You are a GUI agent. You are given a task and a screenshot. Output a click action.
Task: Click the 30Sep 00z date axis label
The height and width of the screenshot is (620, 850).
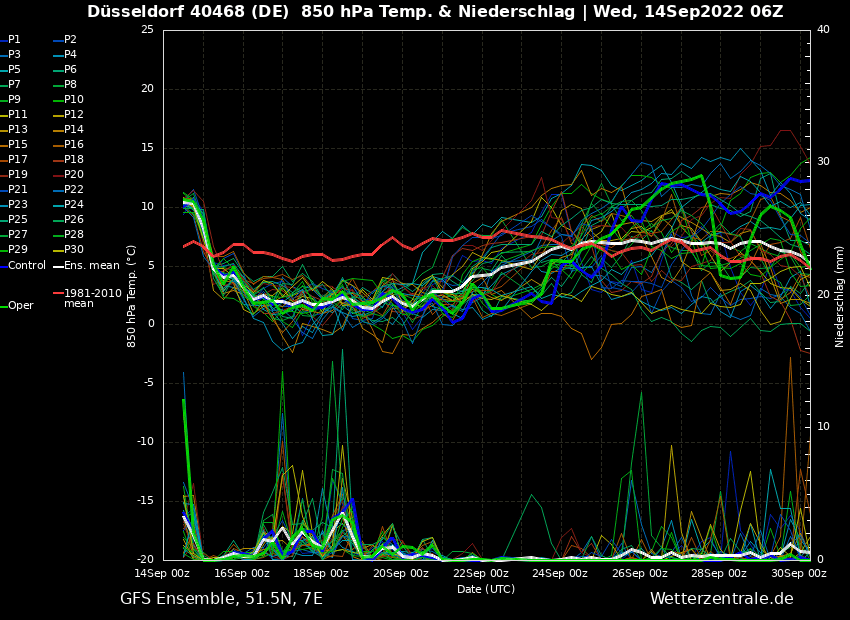[798, 574]
